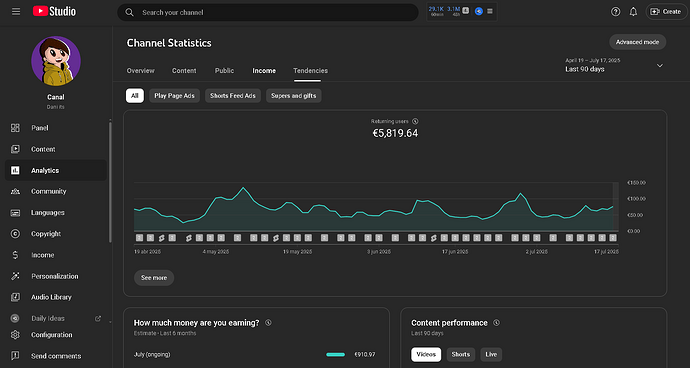Switch to the Overview tab
The height and width of the screenshot is (368, 690).
(140, 70)
